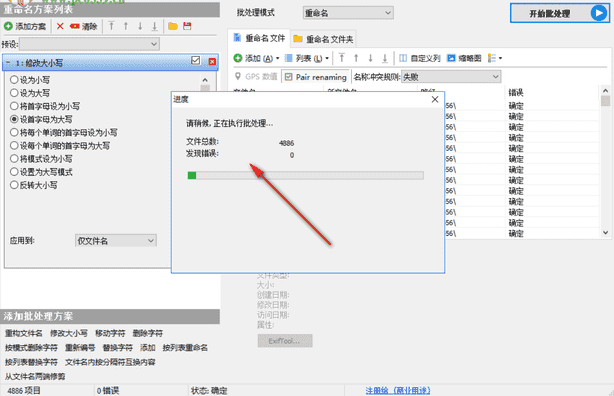Select radio 将每个单词的首字母设为小写

tap(14, 132)
